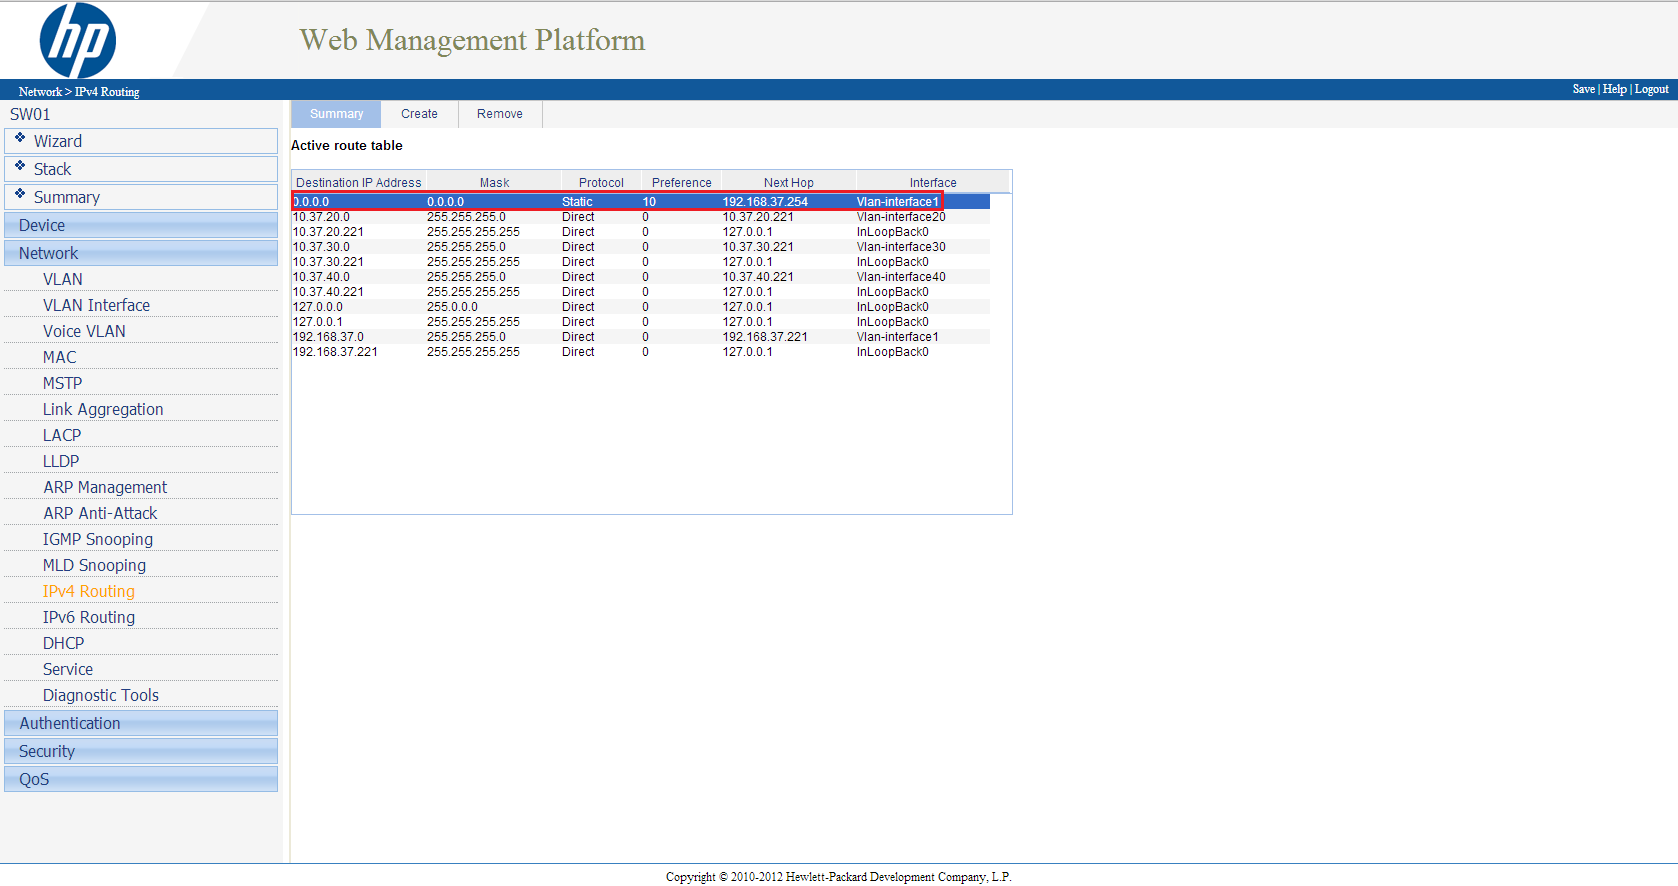Open VLAN Interface settings

(x=96, y=305)
